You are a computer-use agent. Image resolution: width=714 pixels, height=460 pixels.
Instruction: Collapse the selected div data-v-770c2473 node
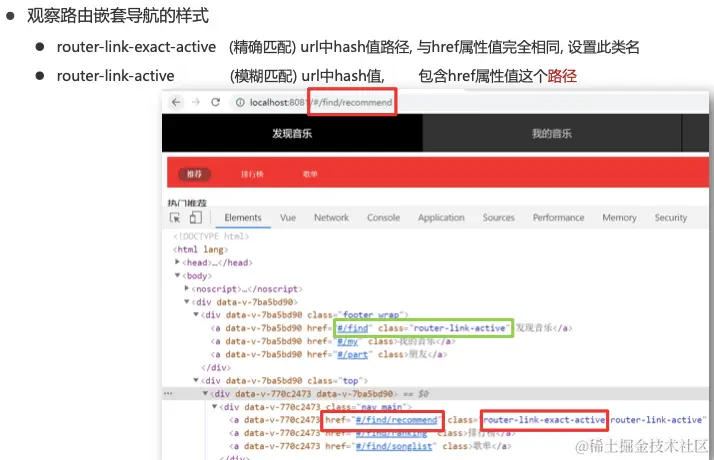(x=205, y=393)
